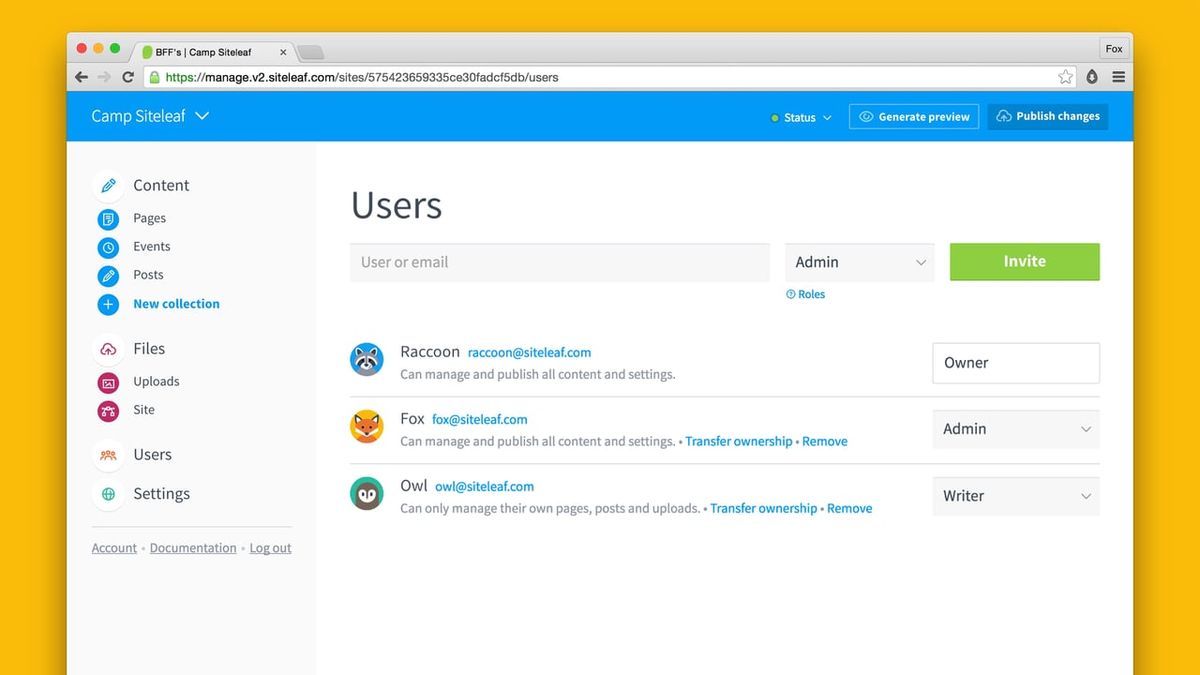Click Raccoon's Owner role field

tap(1016, 363)
